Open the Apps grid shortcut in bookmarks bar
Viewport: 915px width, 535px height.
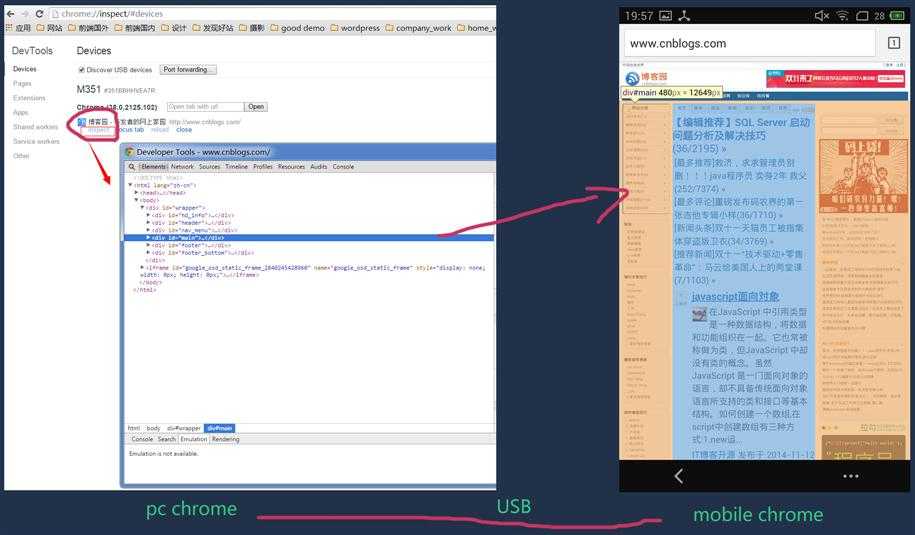click(x=18, y=27)
